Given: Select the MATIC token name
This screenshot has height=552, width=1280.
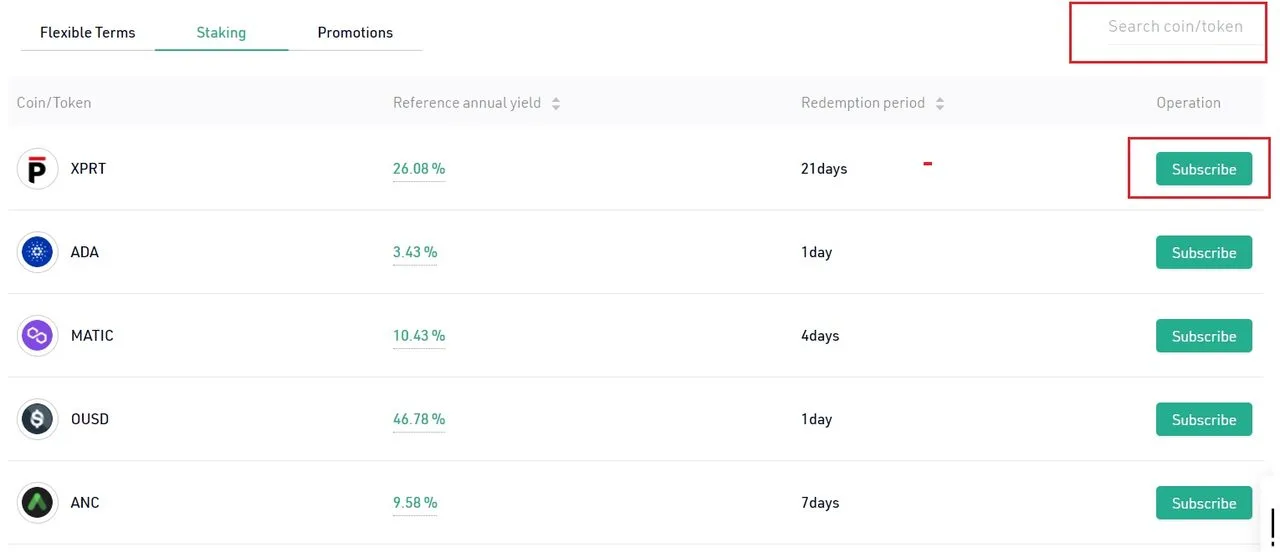Looking at the screenshot, I should [x=92, y=336].
